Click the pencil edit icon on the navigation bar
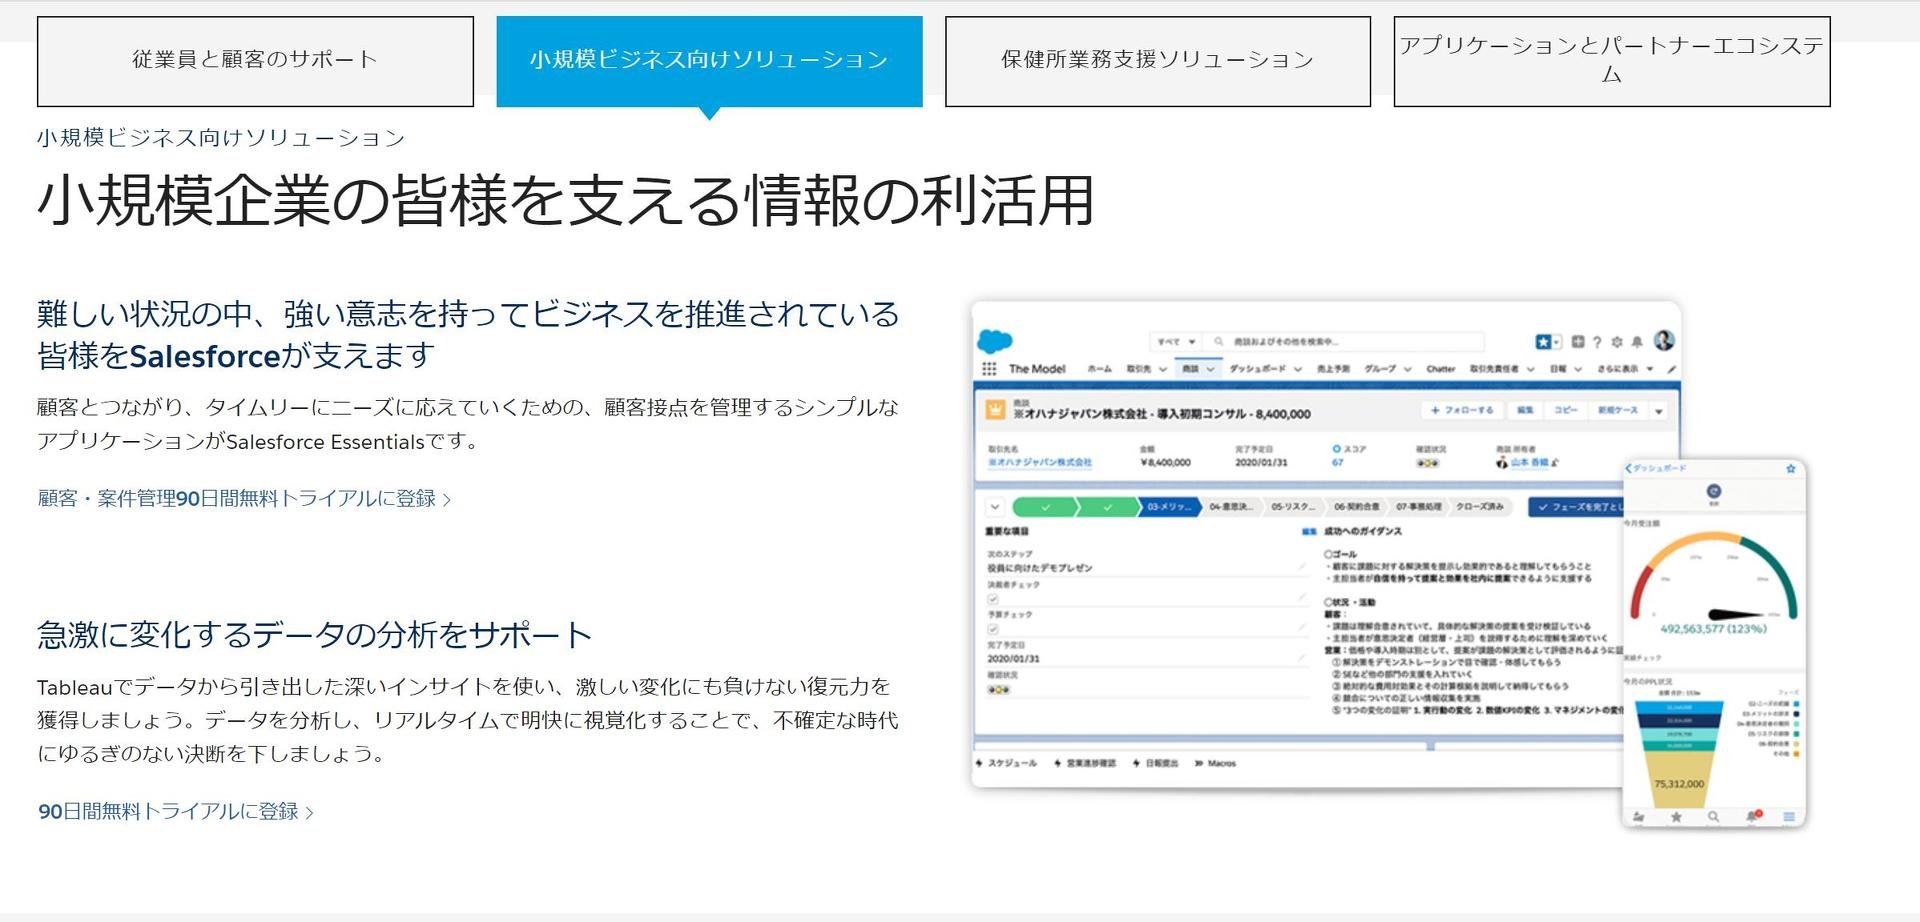1920x922 pixels. (1672, 369)
